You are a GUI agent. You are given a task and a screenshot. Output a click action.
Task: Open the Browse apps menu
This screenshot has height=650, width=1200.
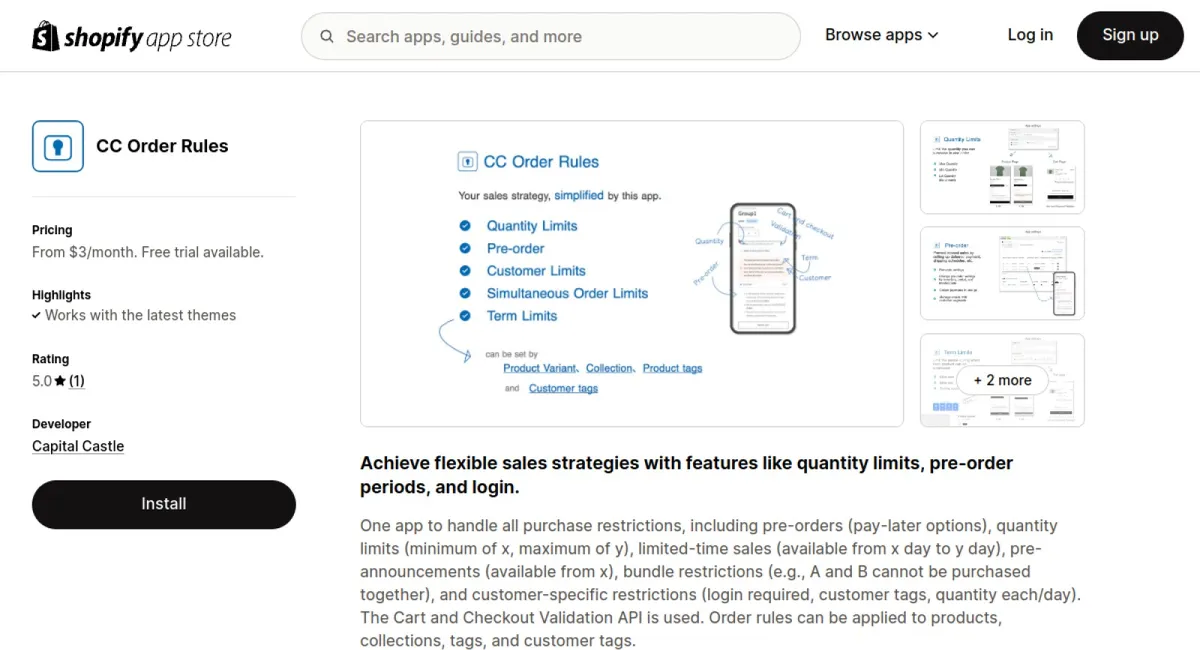click(882, 35)
